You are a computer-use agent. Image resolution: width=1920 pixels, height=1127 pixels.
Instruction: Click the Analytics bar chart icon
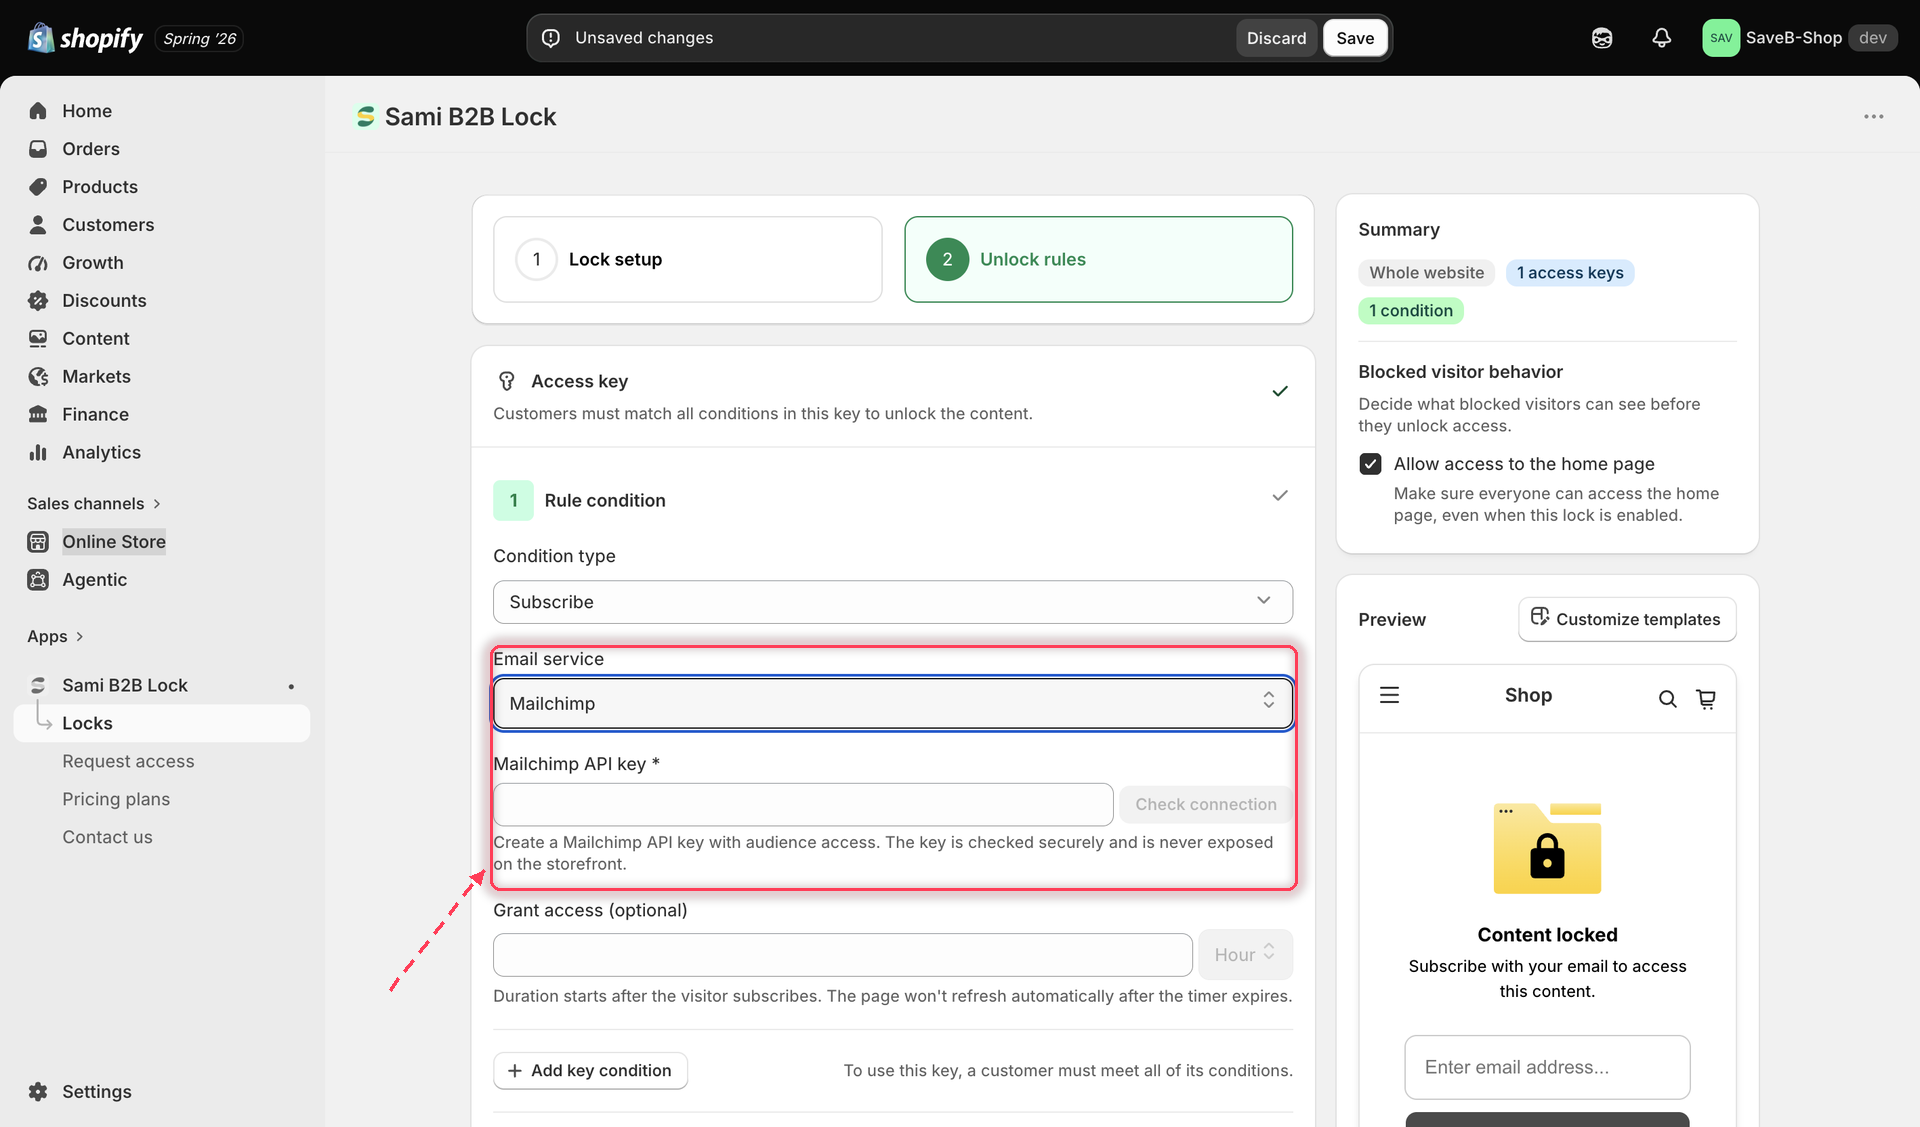click(38, 453)
